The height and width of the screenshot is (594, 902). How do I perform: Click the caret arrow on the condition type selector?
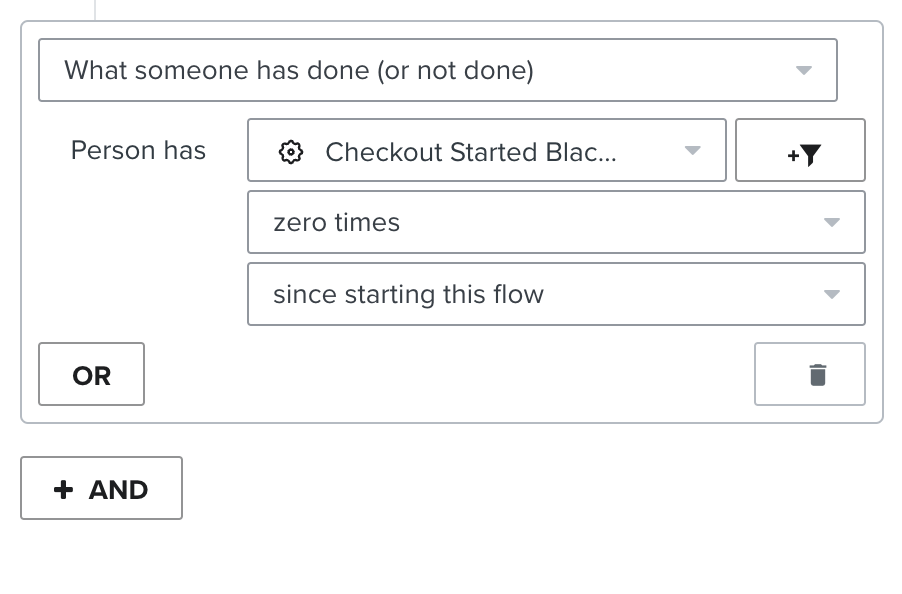[x=803, y=71]
